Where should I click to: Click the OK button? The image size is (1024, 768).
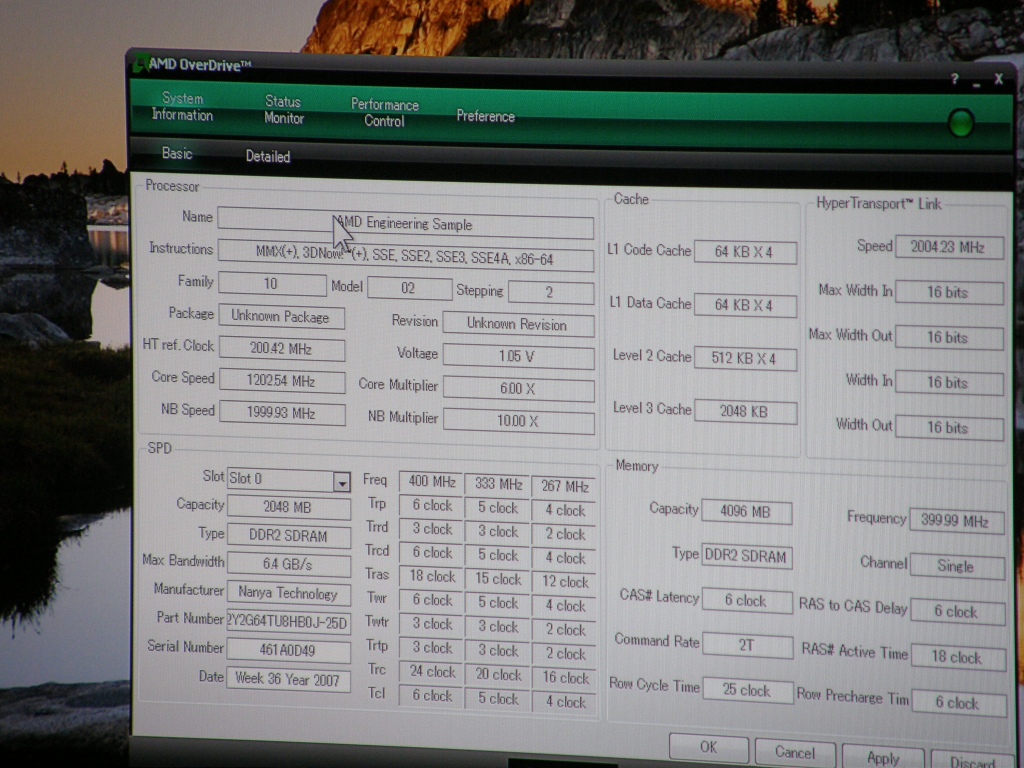coord(709,747)
